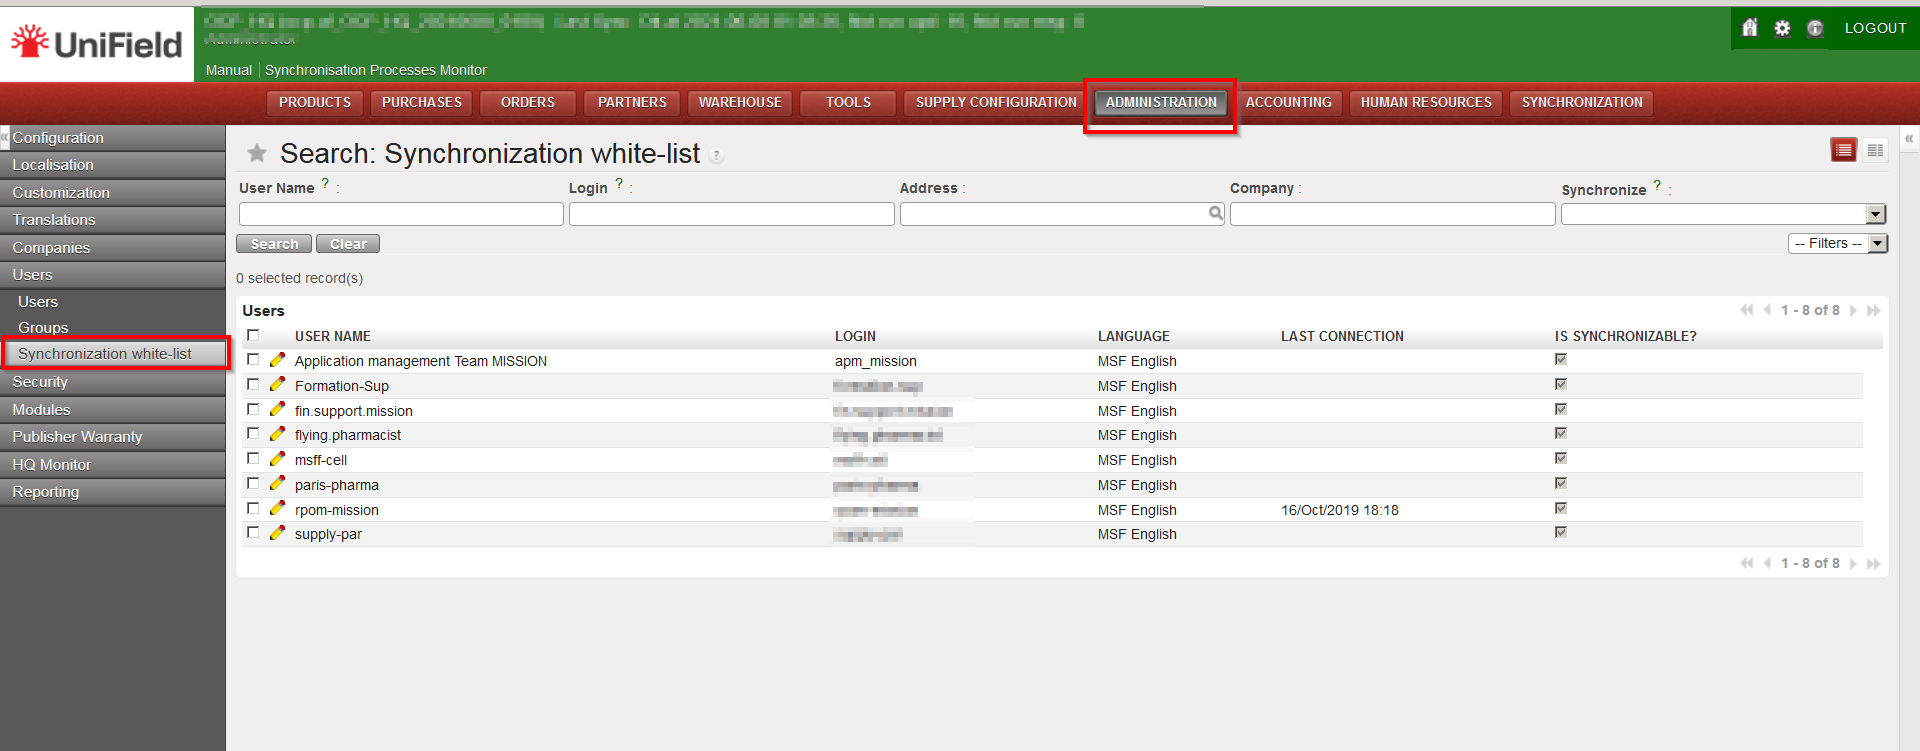Edit flying.pharmacist row pencil icon
The height and width of the screenshot is (751, 1920).
click(277, 434)
